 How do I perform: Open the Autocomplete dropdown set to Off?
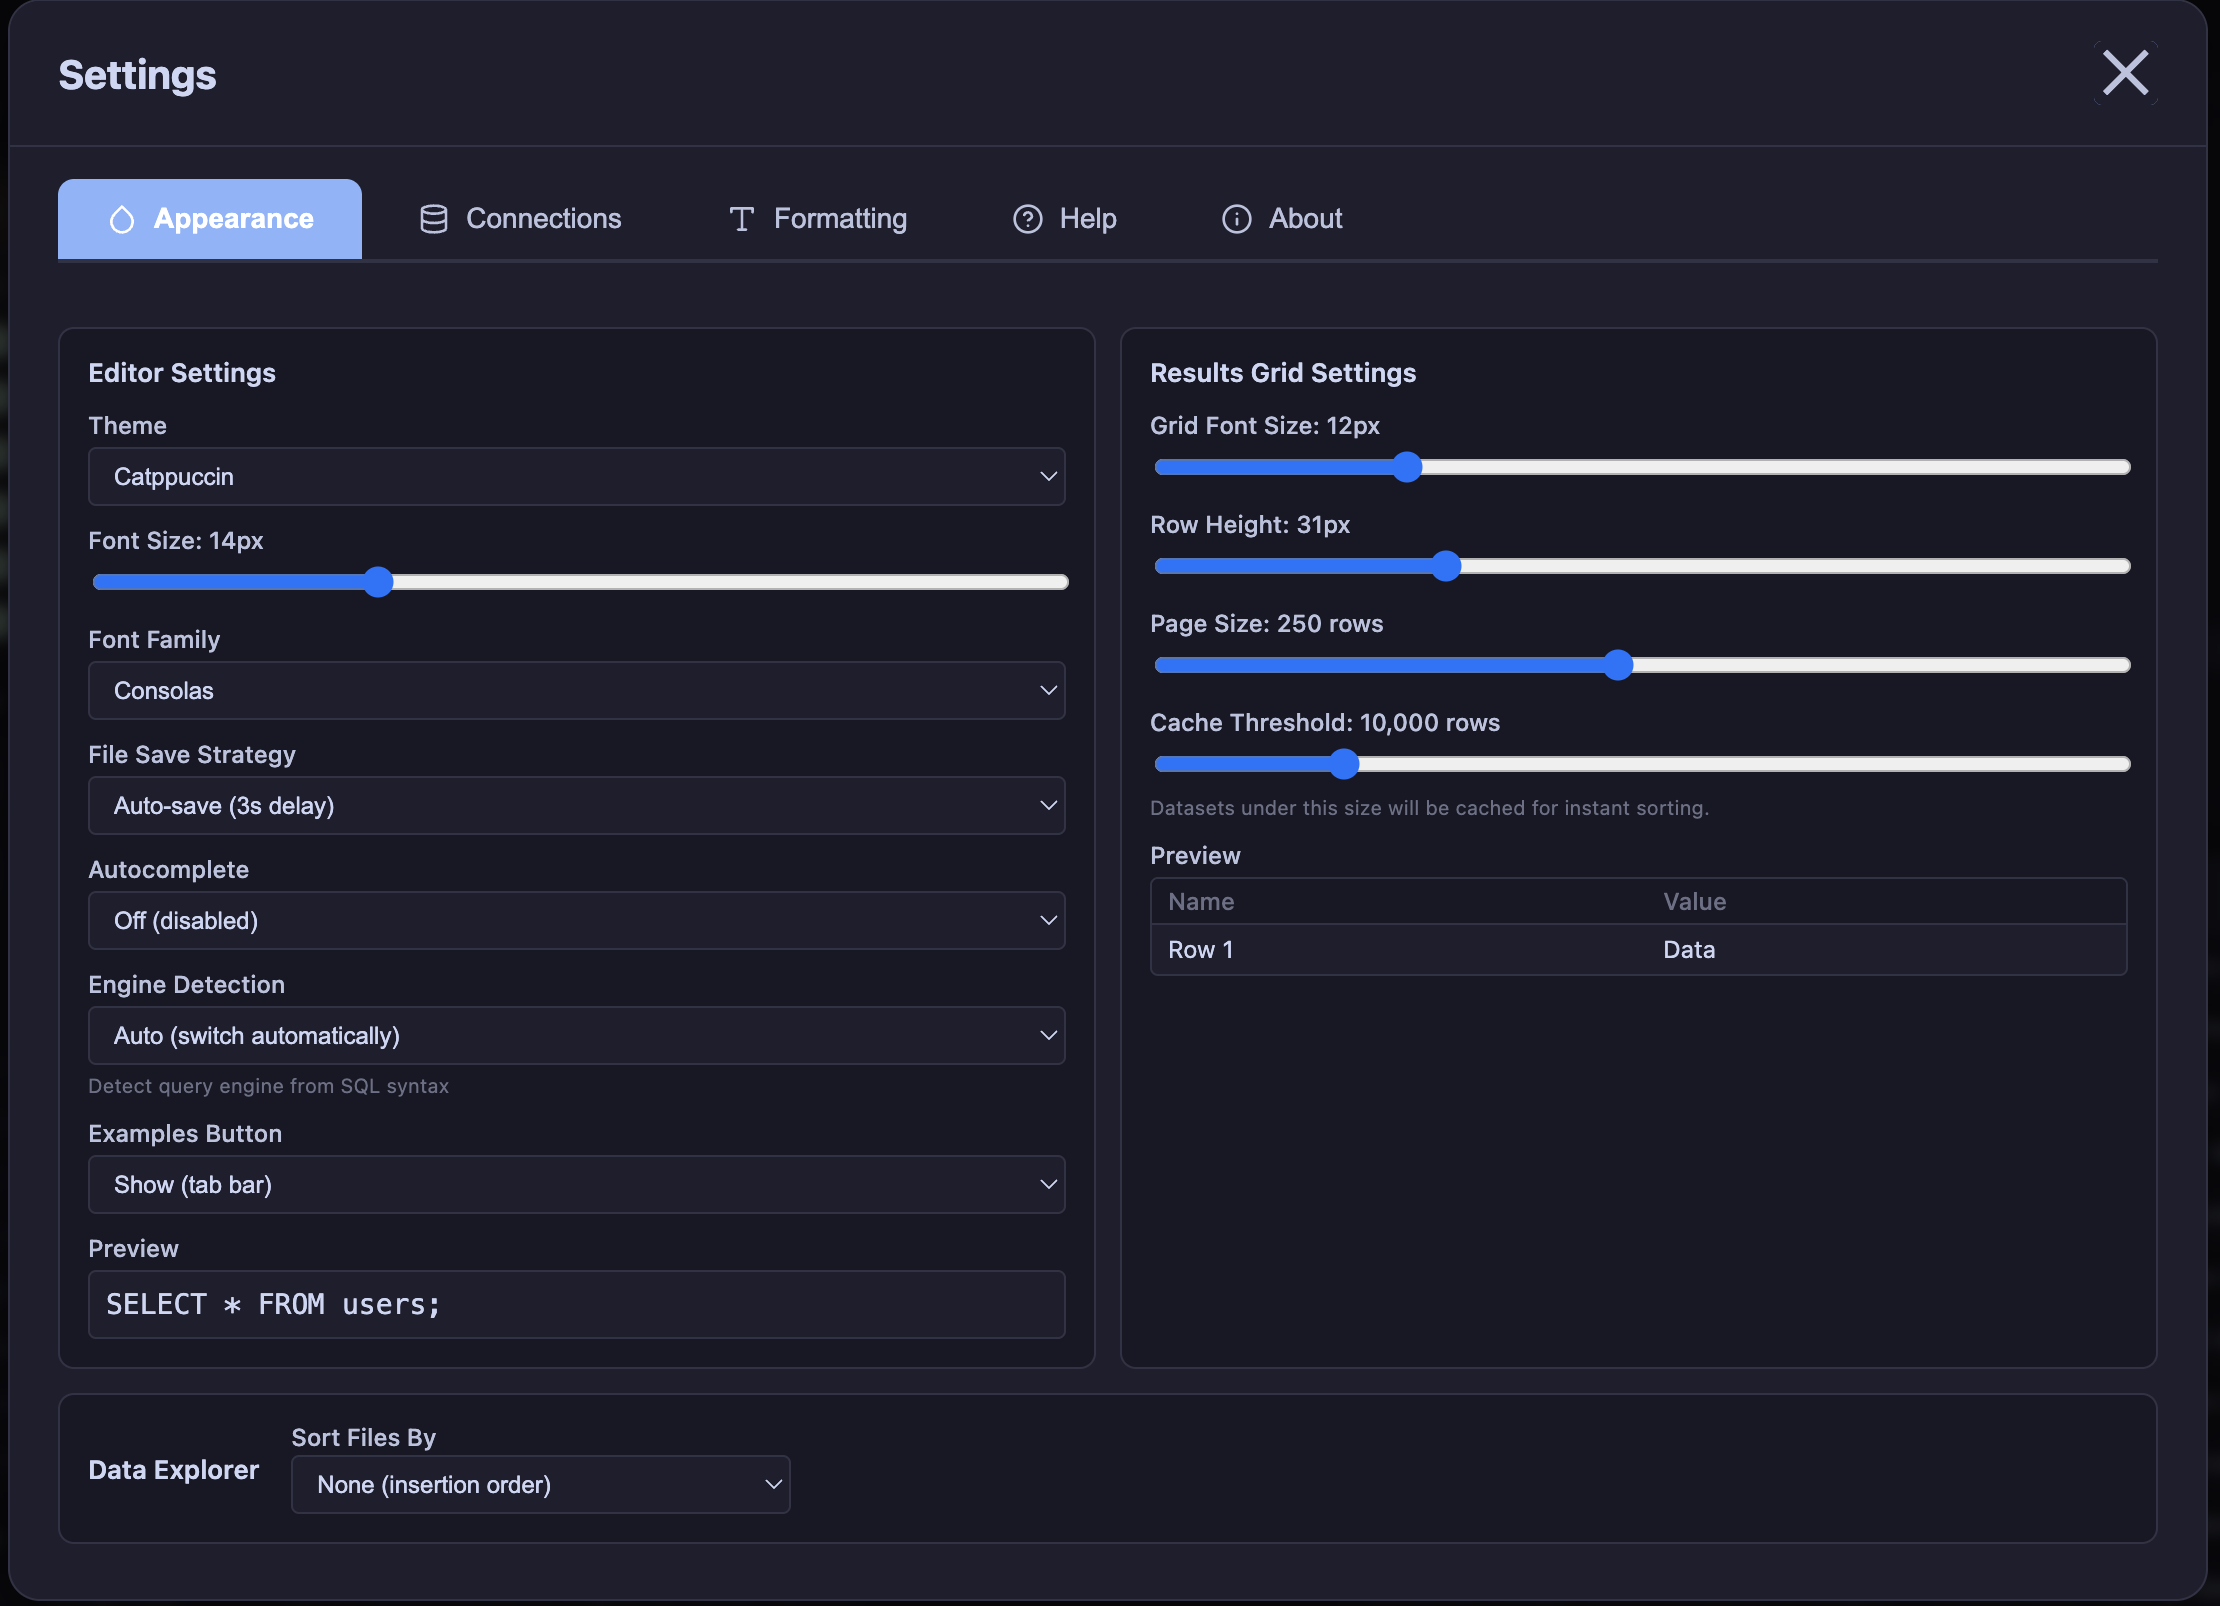pyautogui.click(x=576, y=920)
